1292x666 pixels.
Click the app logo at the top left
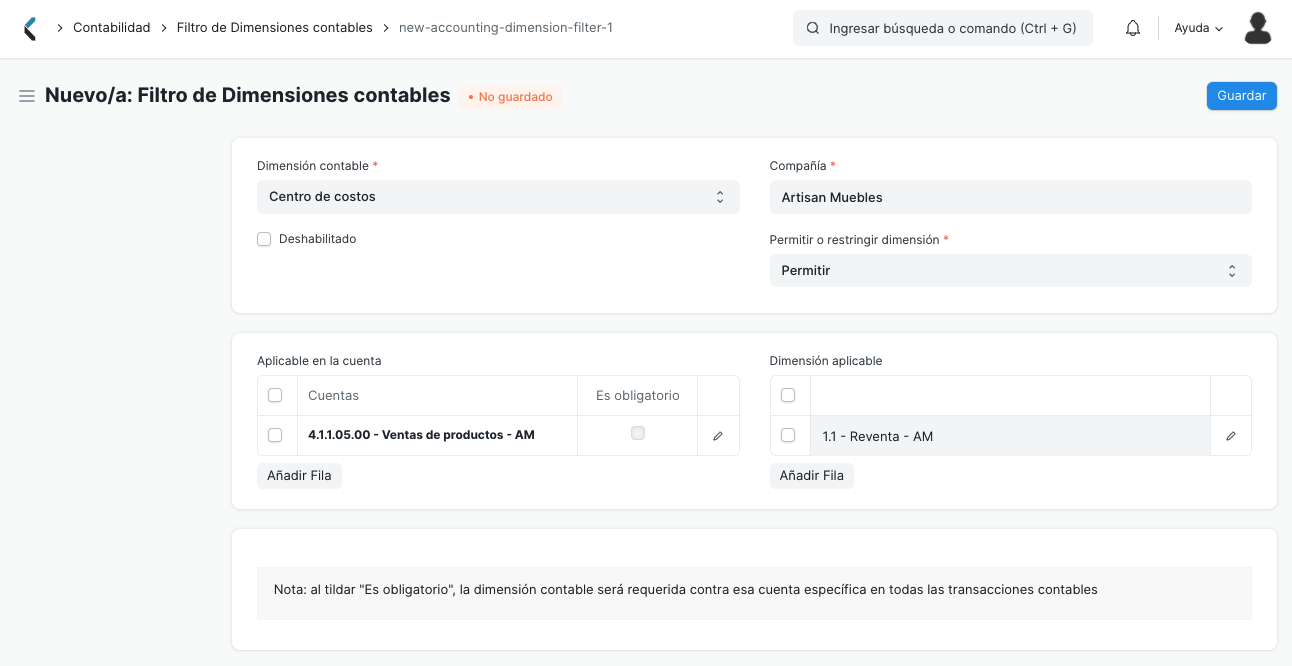point(29,28)
